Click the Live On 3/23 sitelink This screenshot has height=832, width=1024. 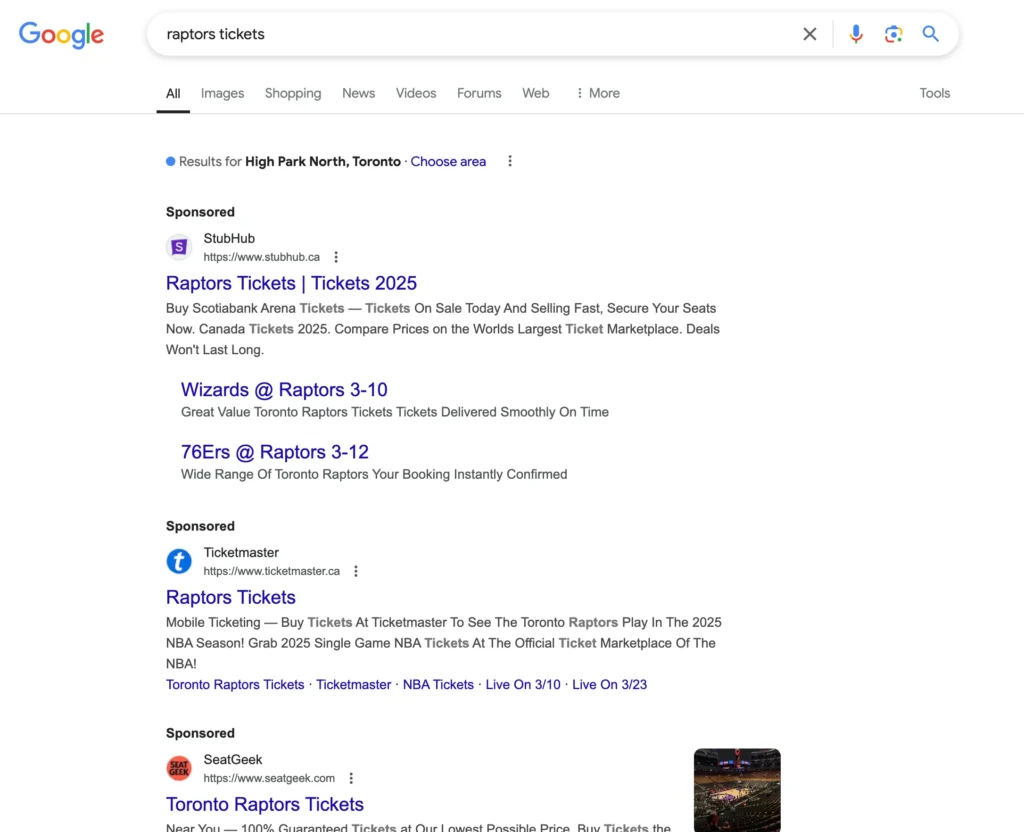(x=609, y=684)
